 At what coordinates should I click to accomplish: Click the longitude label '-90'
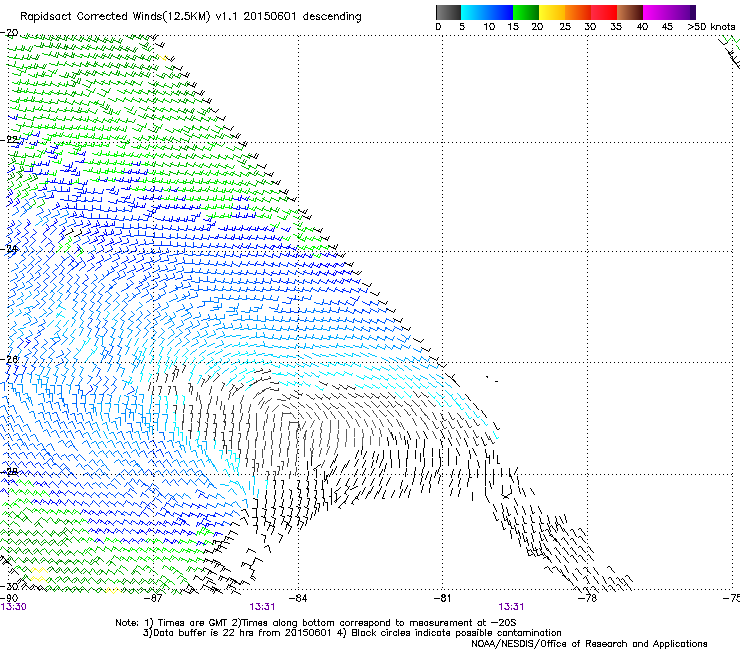coord(9,598)
